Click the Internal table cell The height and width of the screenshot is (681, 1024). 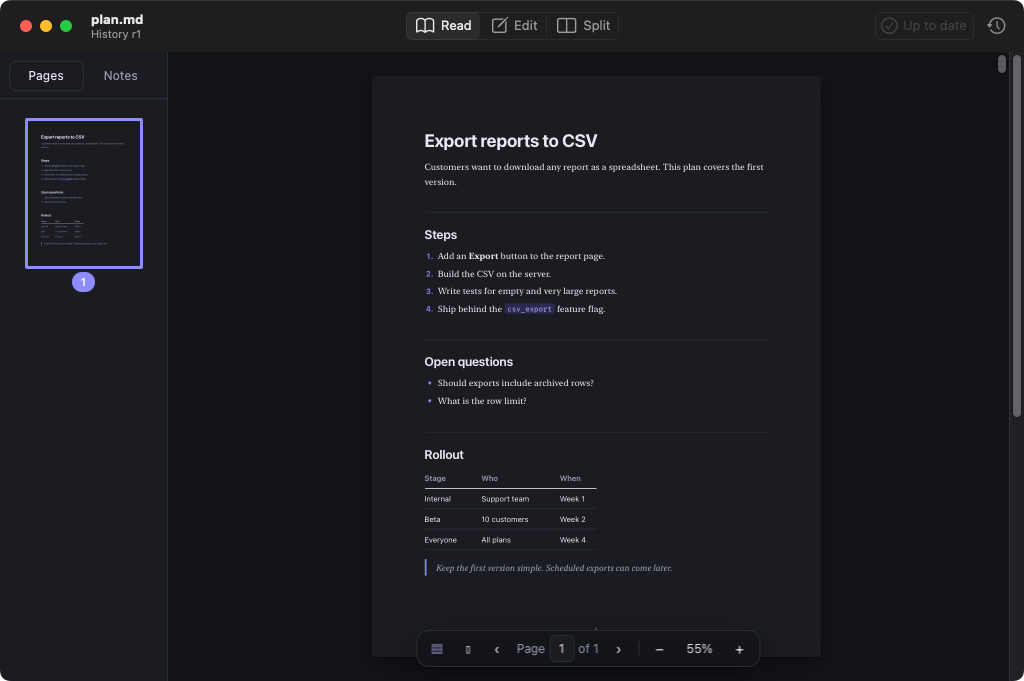[438, 499]
